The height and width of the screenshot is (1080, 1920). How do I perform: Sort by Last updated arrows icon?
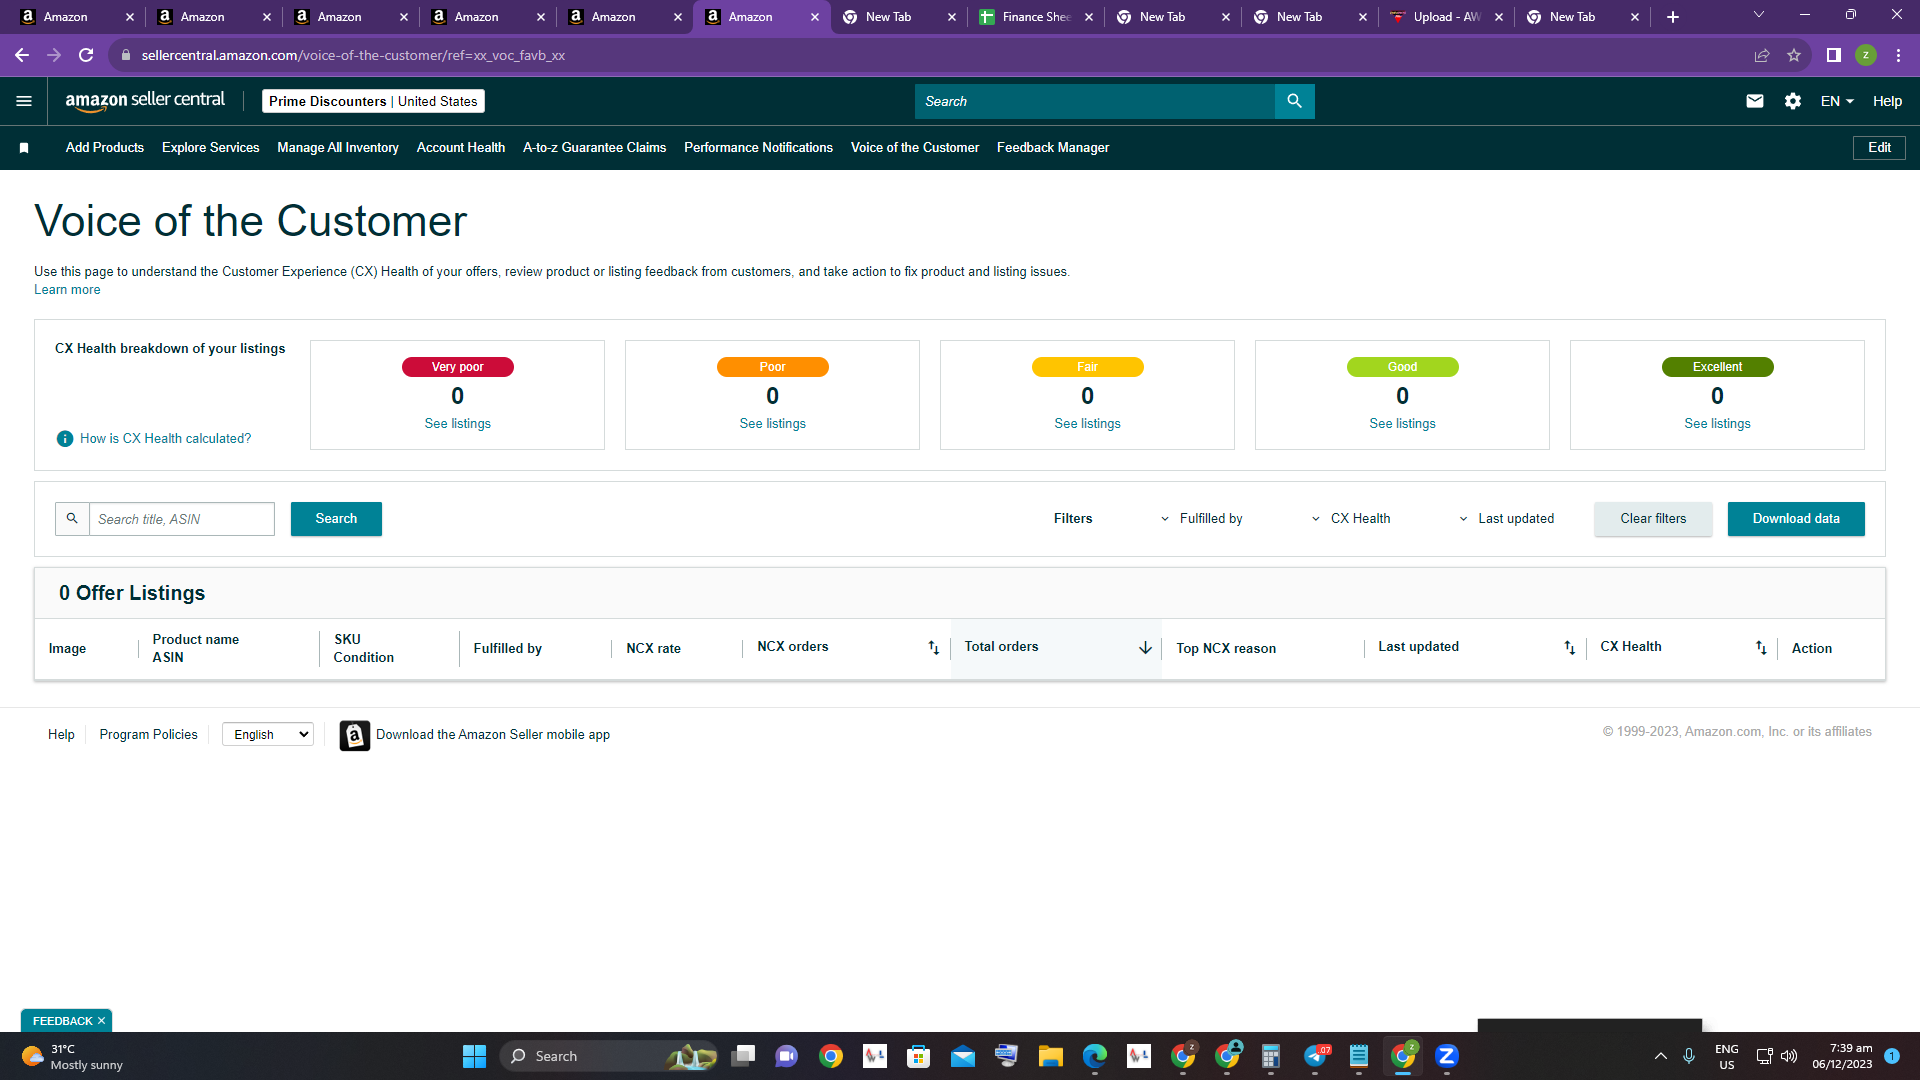click(1569, 648)
